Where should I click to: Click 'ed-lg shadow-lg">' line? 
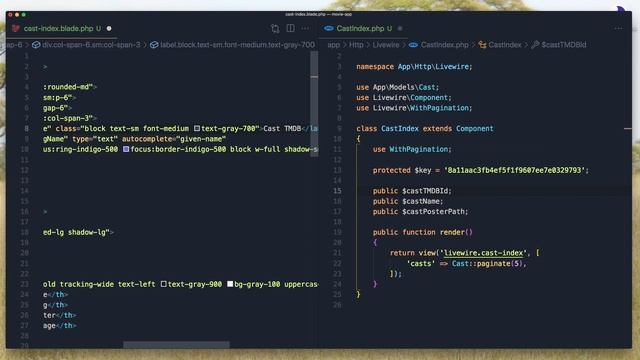(78, 232)
